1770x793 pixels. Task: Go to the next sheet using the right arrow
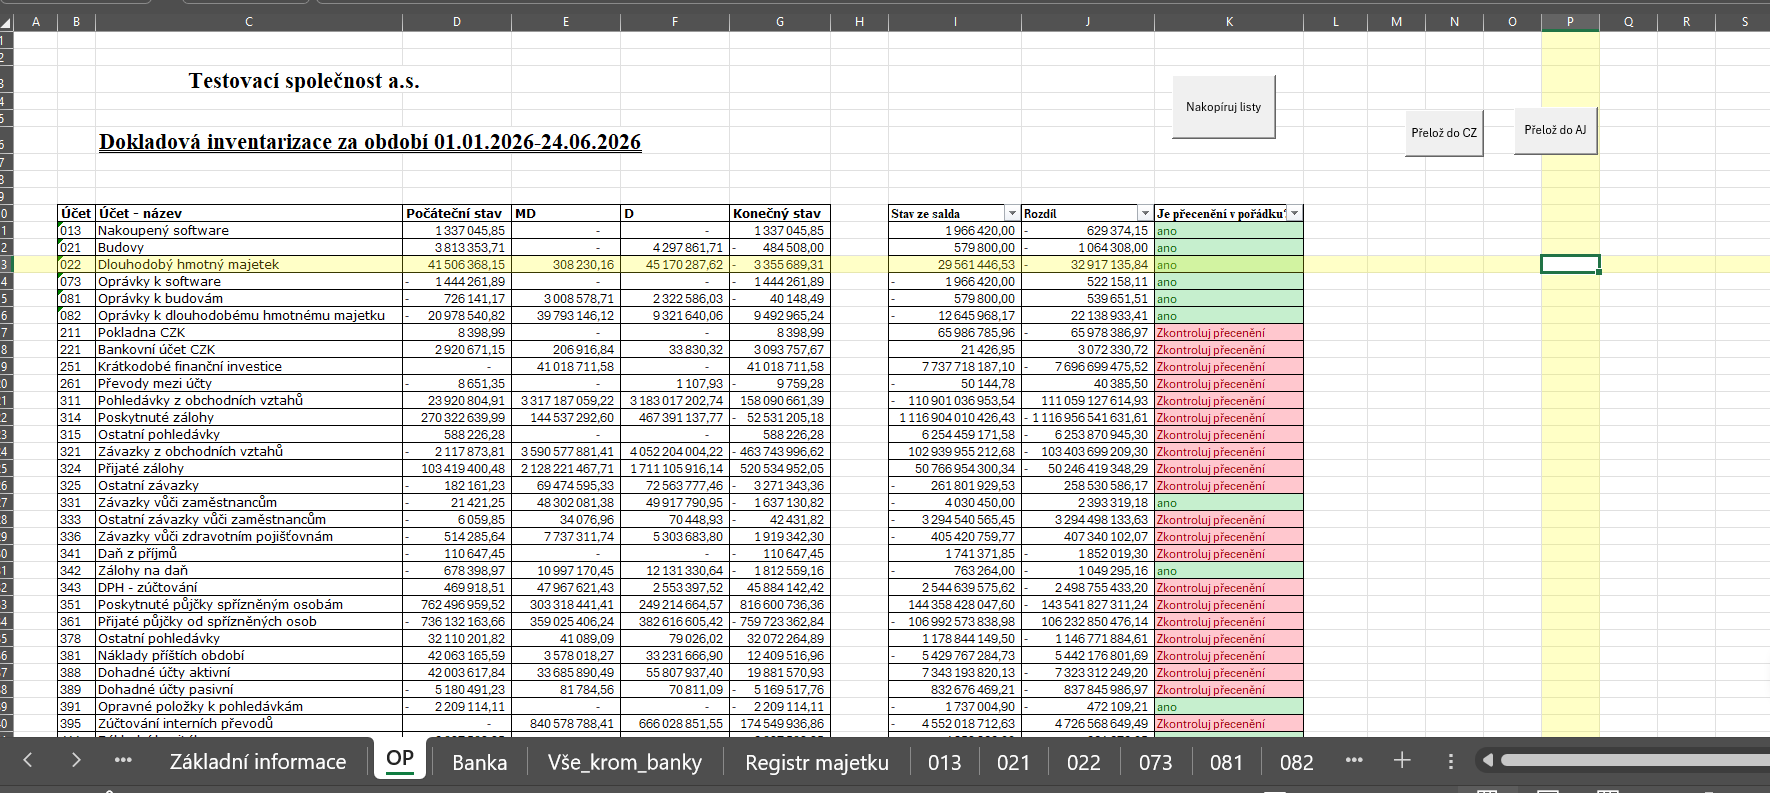(x=76, y=760)
